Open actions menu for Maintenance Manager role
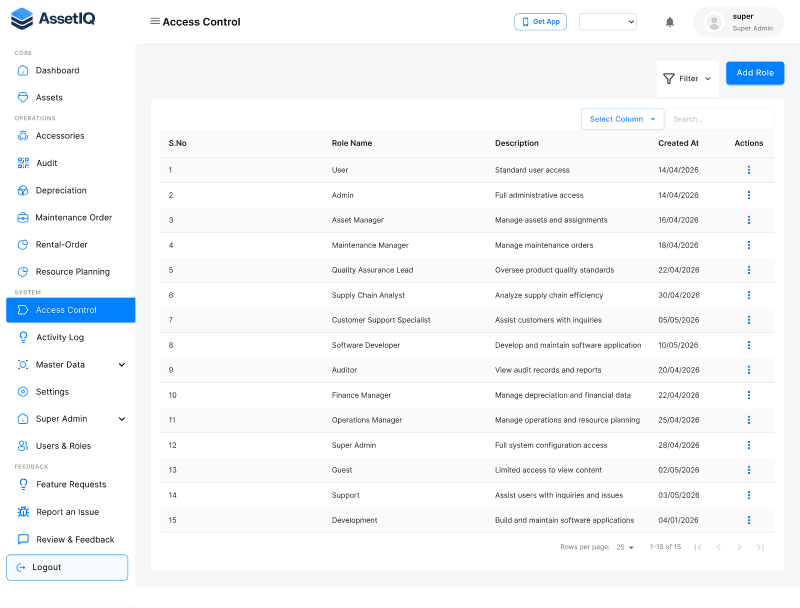This screenshot has width=800, height=608. (748, 245)
